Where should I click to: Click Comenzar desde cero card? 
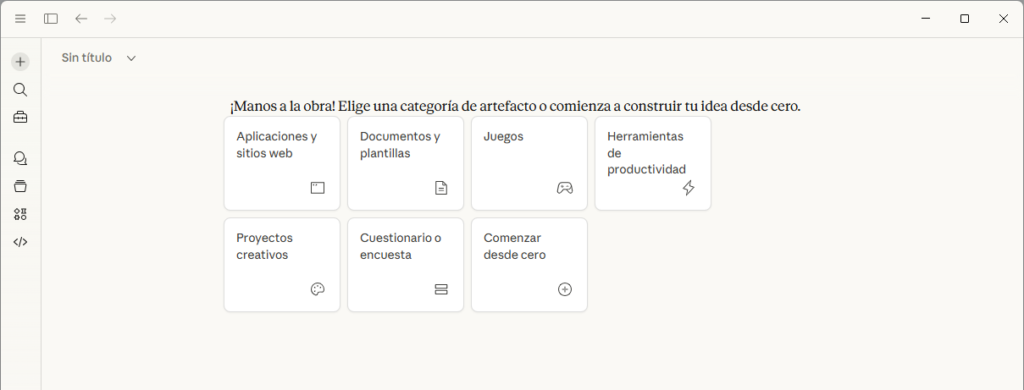pyautogui.click(x=529, y=265)
